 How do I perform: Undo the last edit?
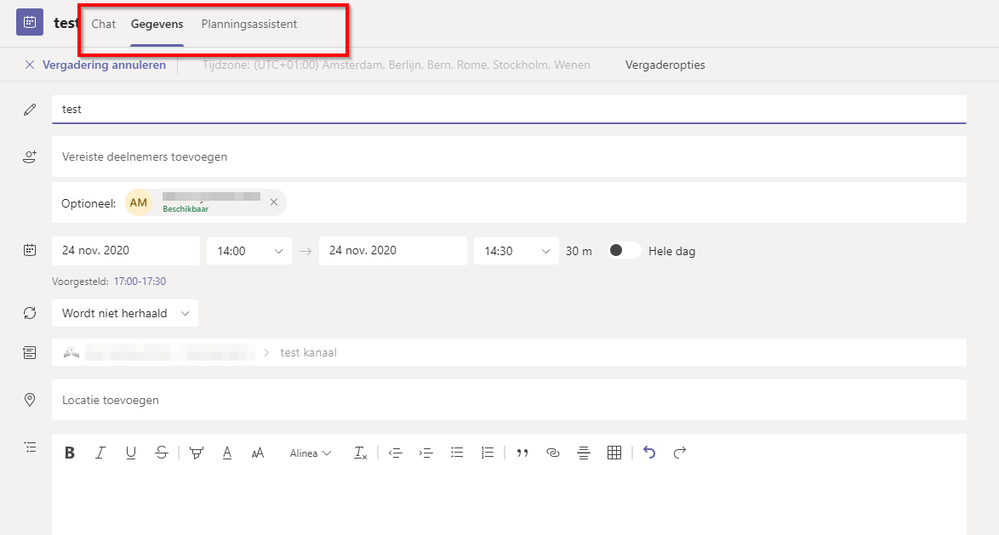(x=649, y=453)
